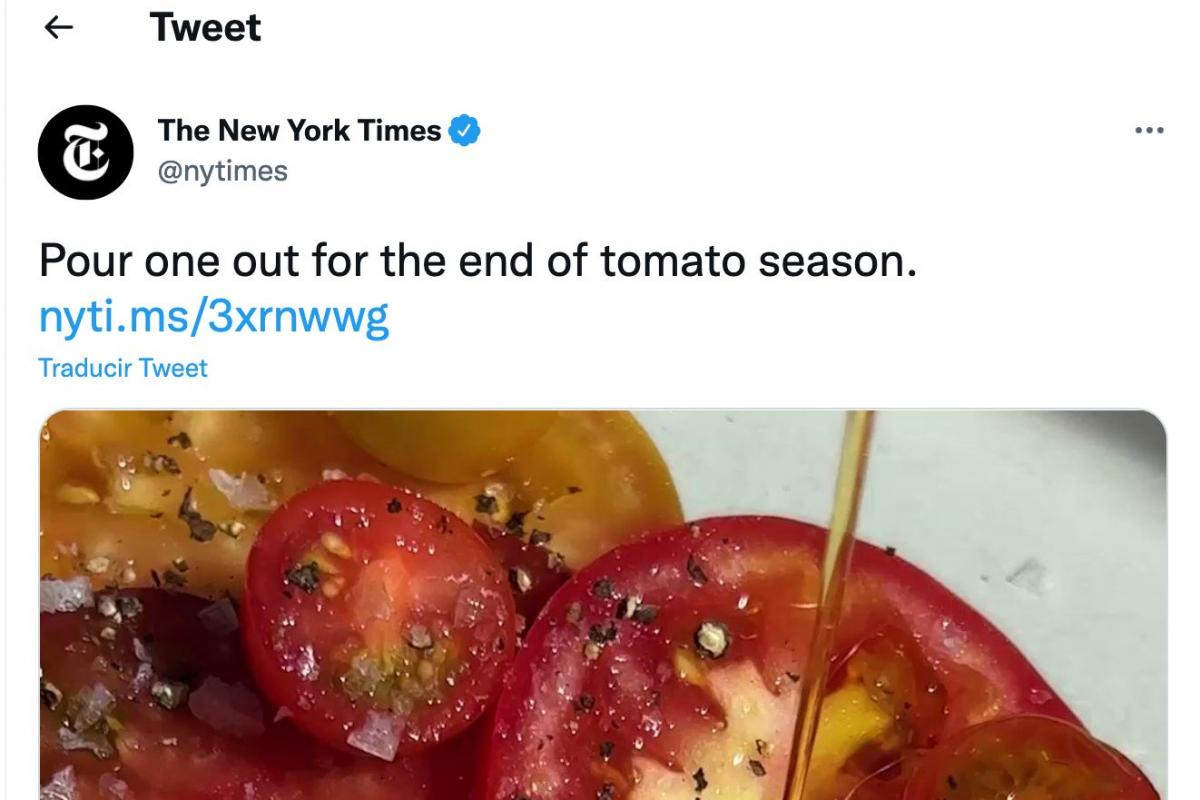The width and height of the screenshot is (1200, 800).
Task: Open The New York Times profile avatar
Action: click(85, 152)
